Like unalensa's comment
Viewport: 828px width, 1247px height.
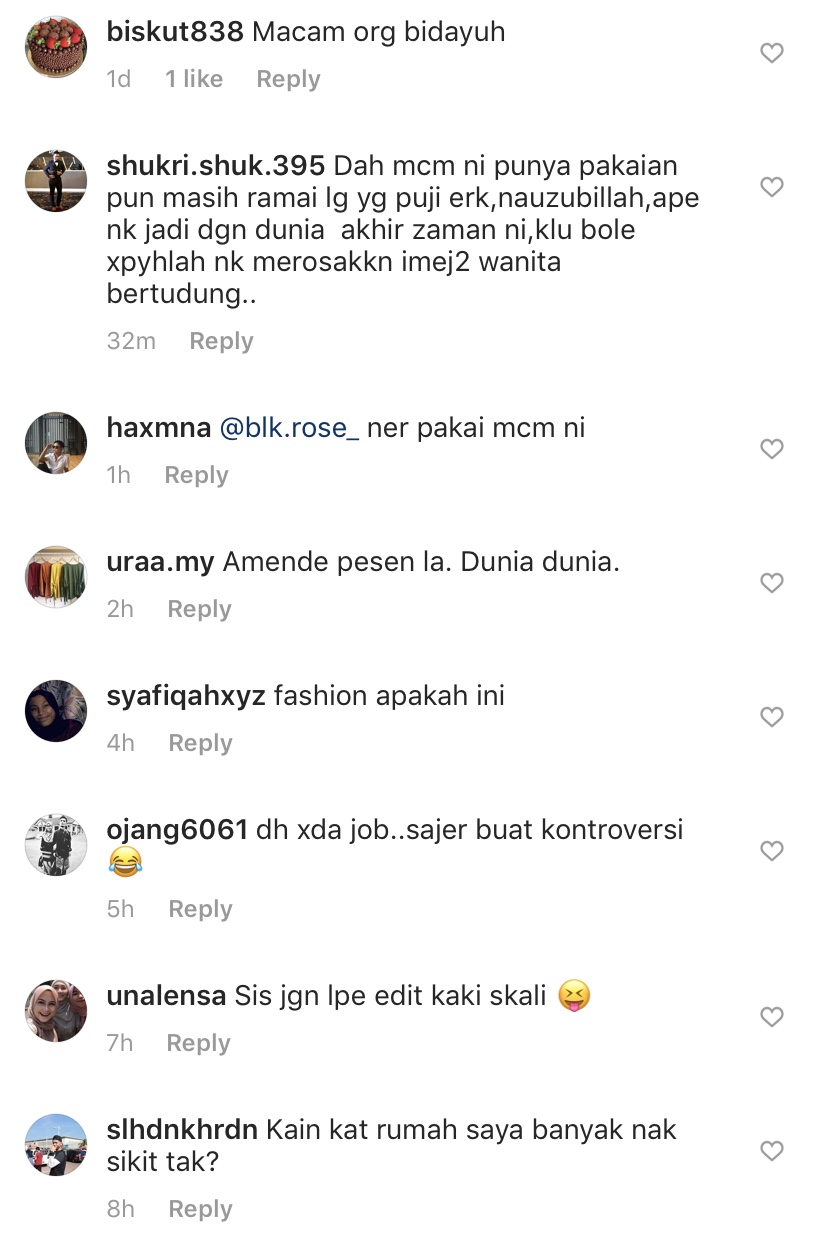771,1017
